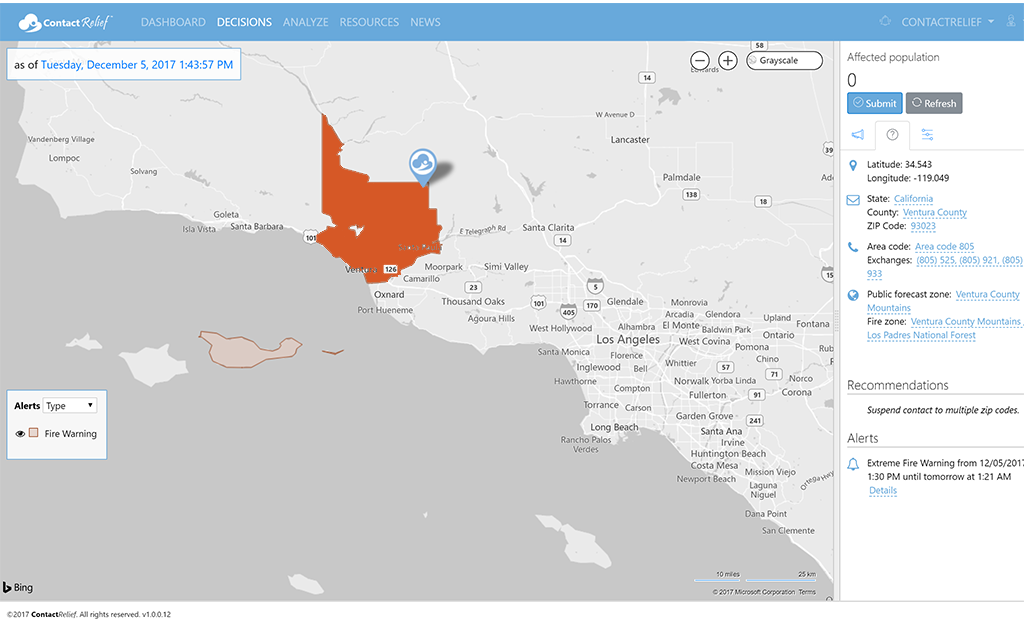This screenshot has height=628, width=1024.
Task: Click the bell icon beside Extreme Fire Warning
Action: coord(853,464)
